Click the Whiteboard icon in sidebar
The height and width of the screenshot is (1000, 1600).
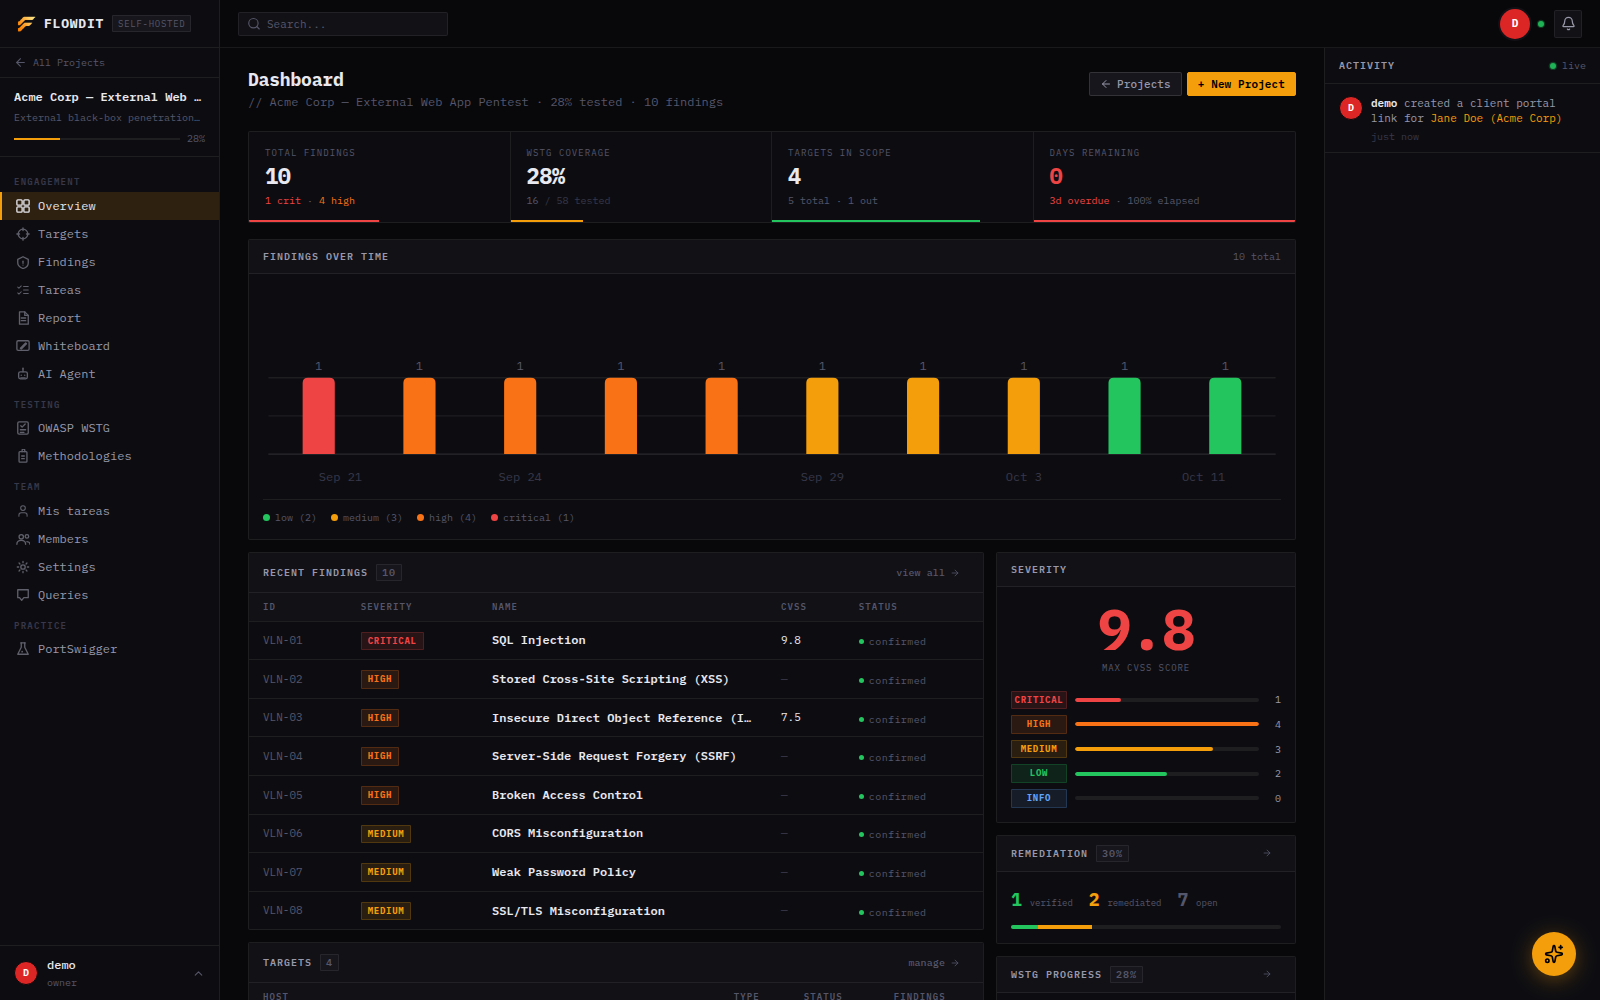click(23, 346)
